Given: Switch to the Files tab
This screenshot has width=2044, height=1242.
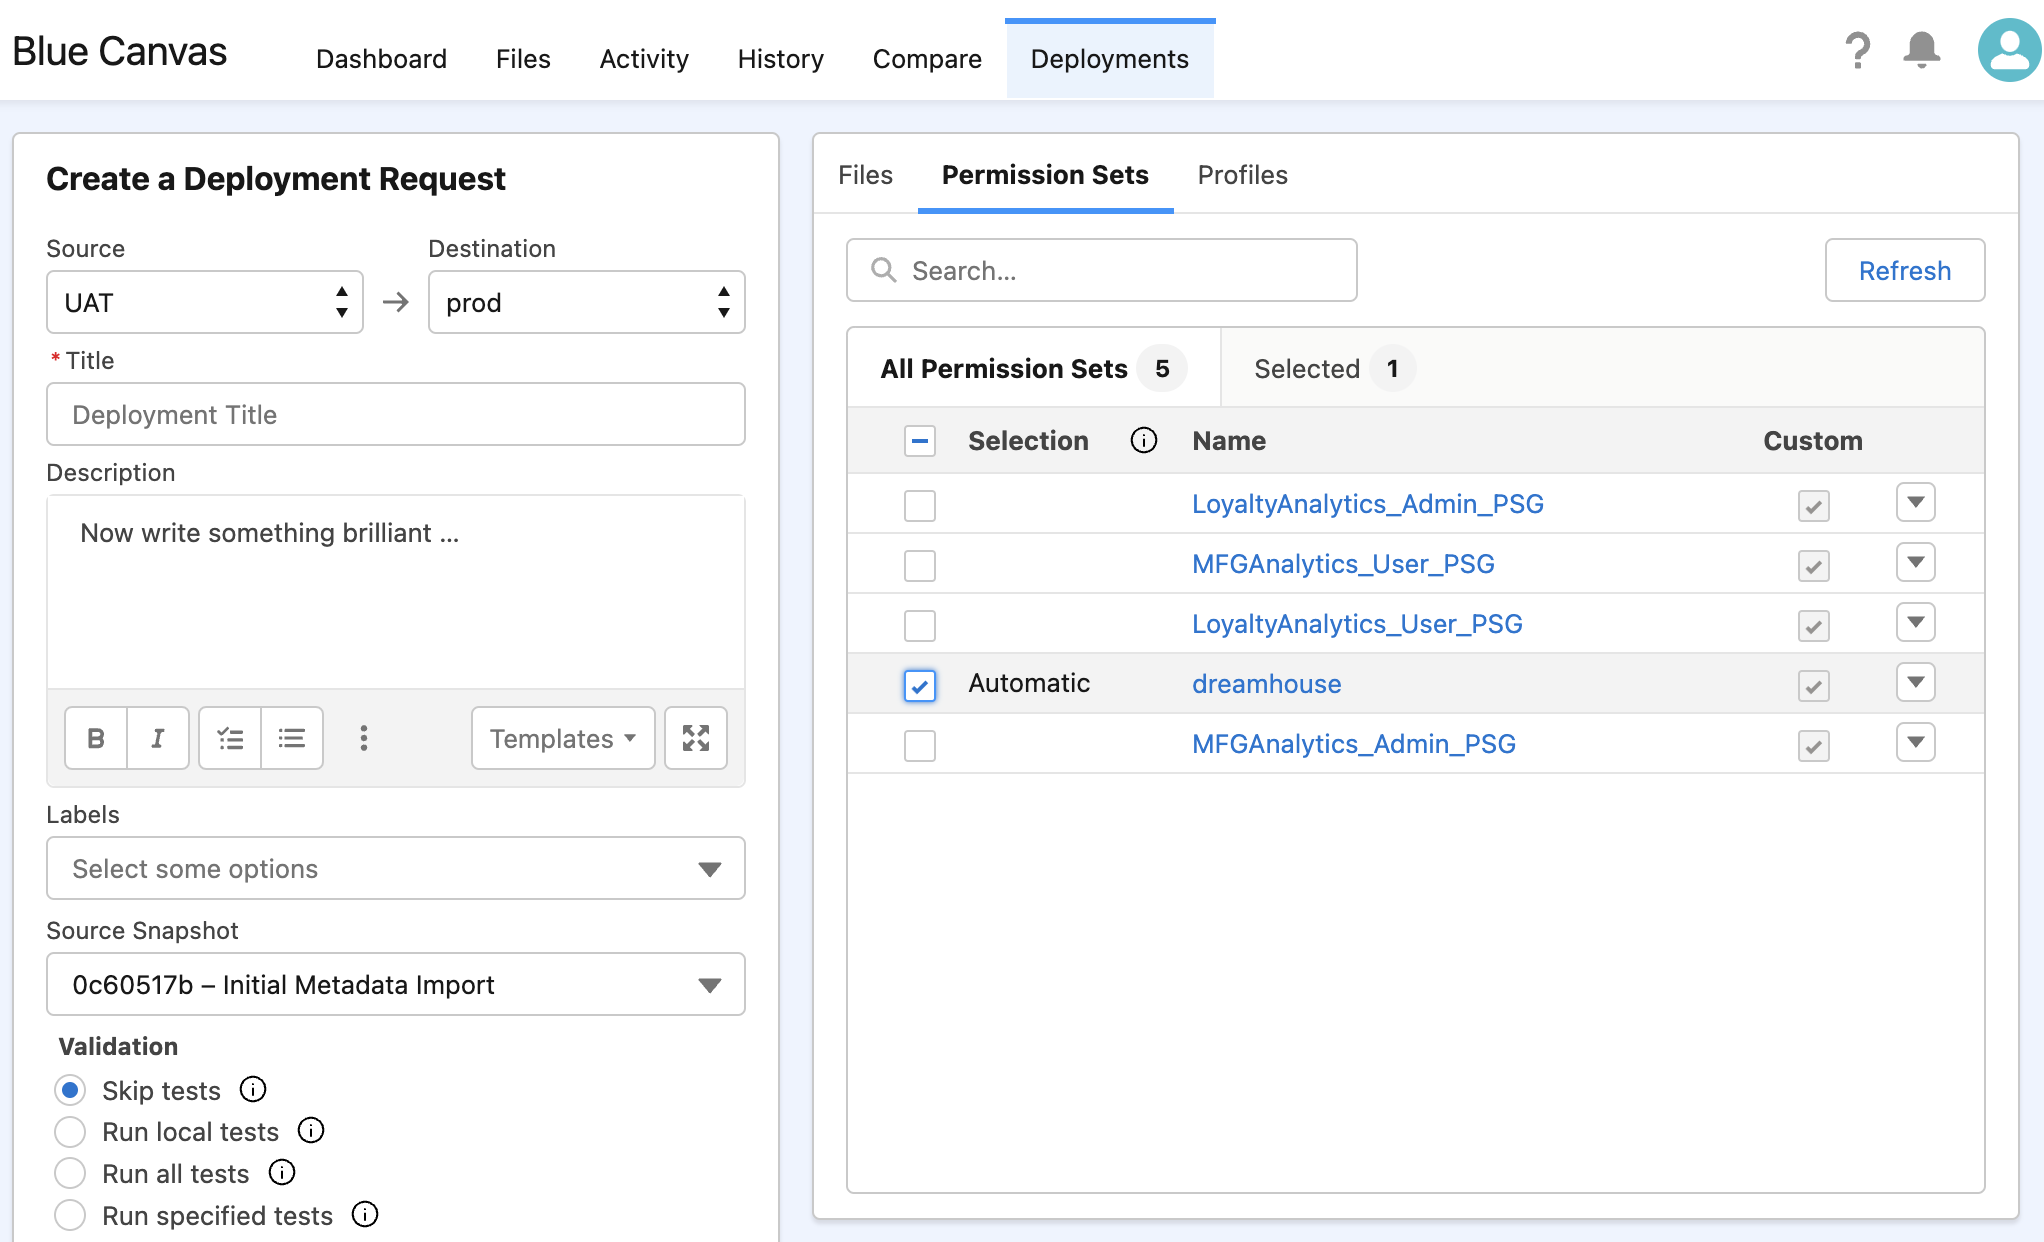Looking at the screenshot, I should (863, 174).
